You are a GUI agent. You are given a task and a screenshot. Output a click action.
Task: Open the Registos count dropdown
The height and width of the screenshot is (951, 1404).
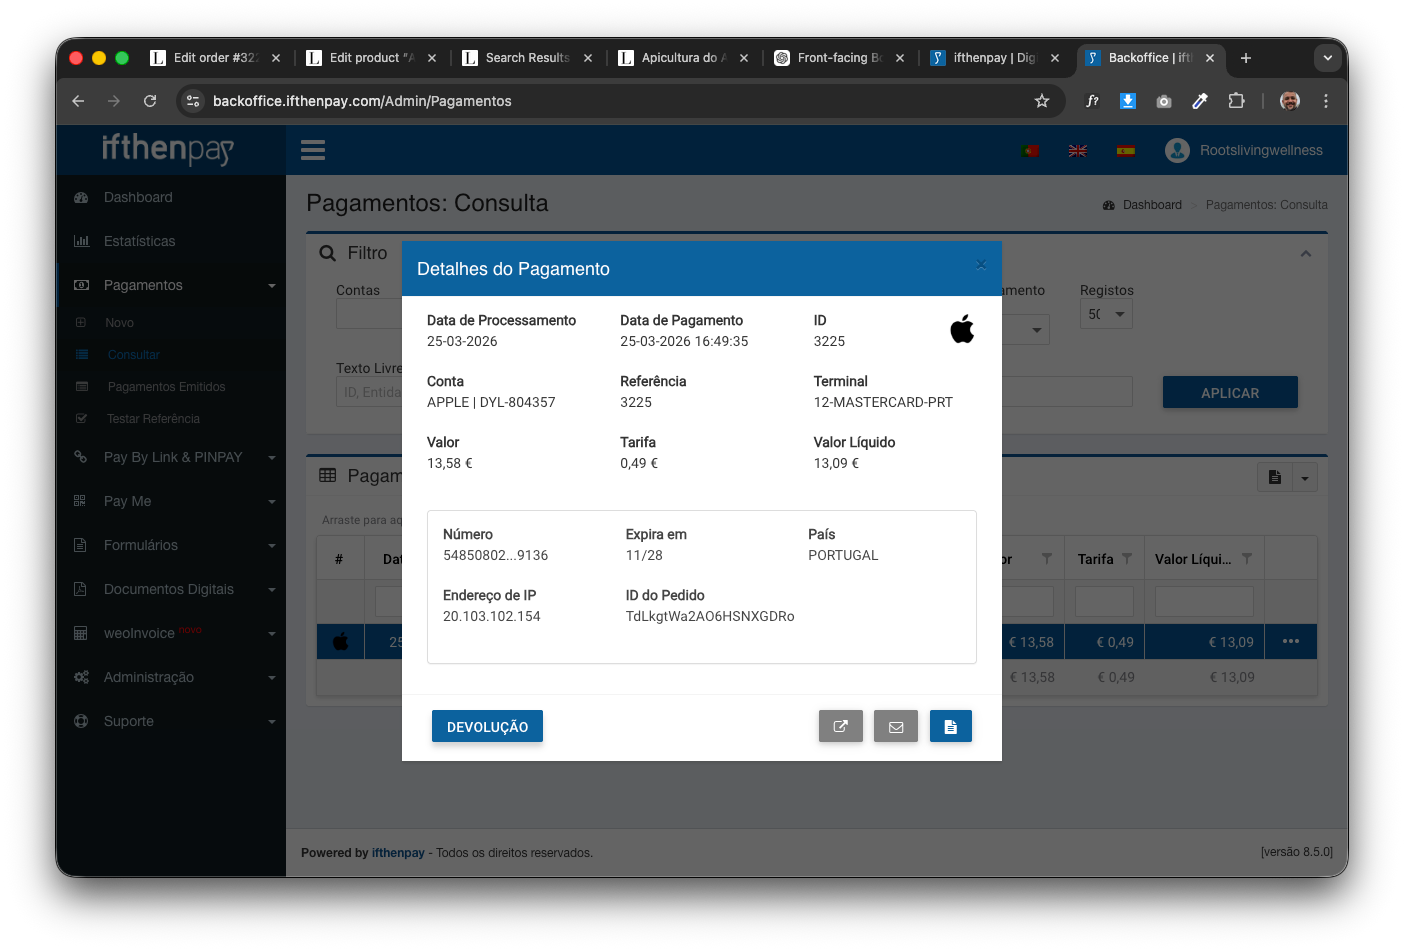[1106, 314]
